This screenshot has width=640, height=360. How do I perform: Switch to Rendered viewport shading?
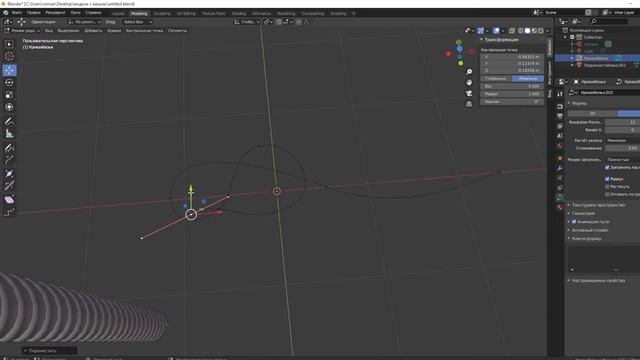tap(541, 31)
